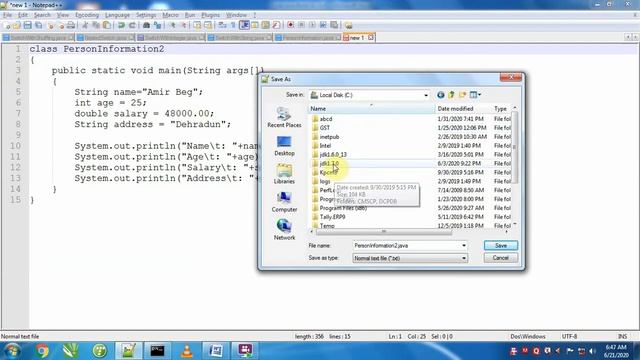
Task: Open the Edit menu
Action: click(23, 15)
